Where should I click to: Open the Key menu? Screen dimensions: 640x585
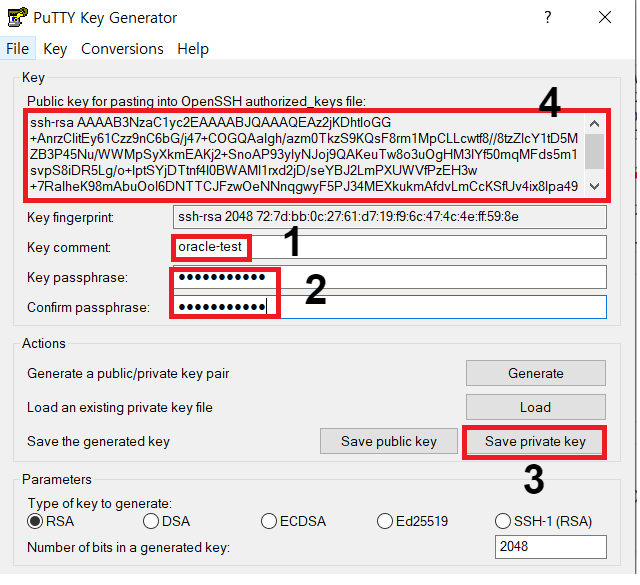55,49
